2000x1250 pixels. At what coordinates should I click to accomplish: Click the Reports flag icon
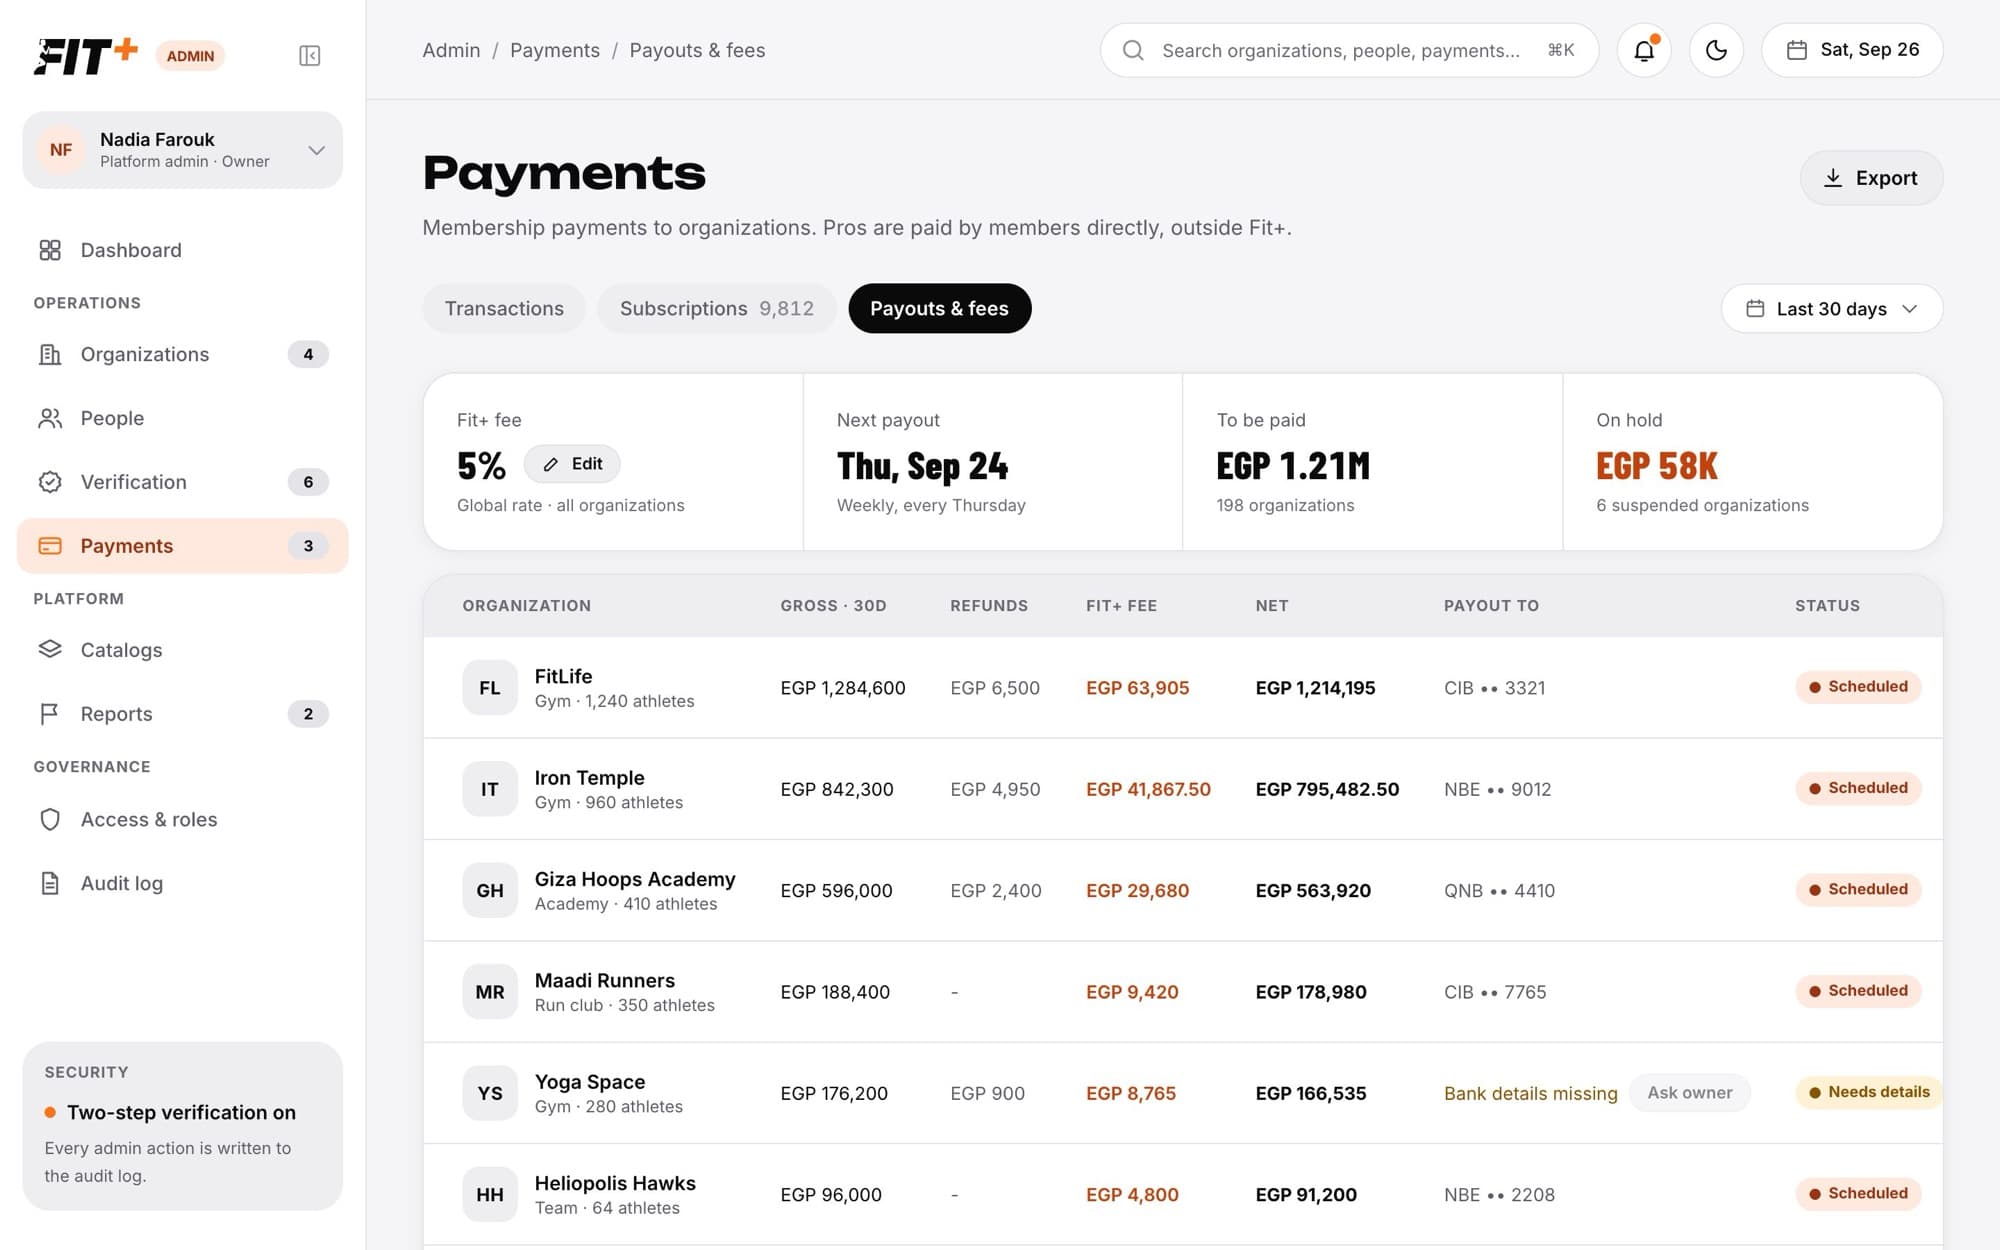[x=50, y=714]
